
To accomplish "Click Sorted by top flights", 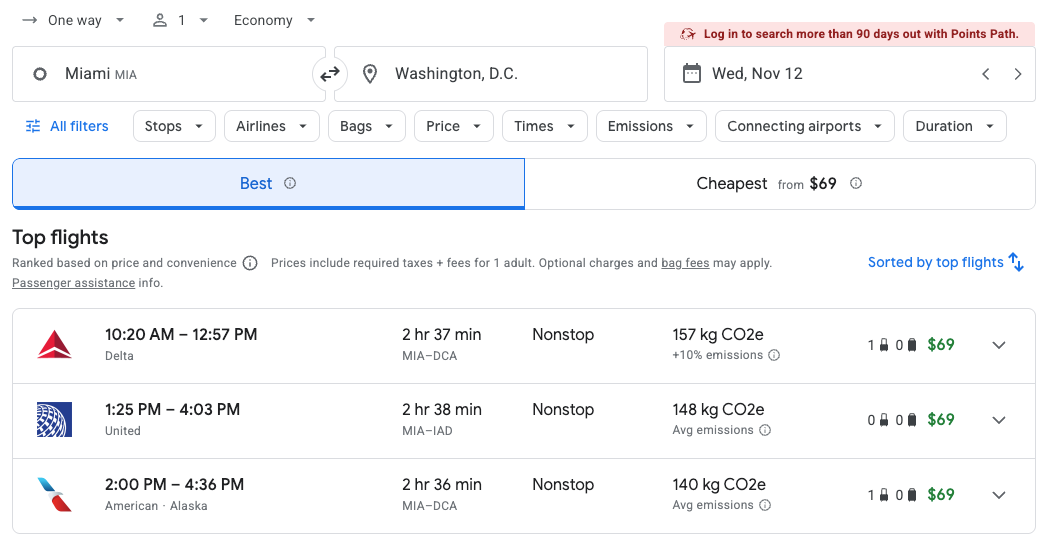I will pyautogui.click(x=946, y=262).
